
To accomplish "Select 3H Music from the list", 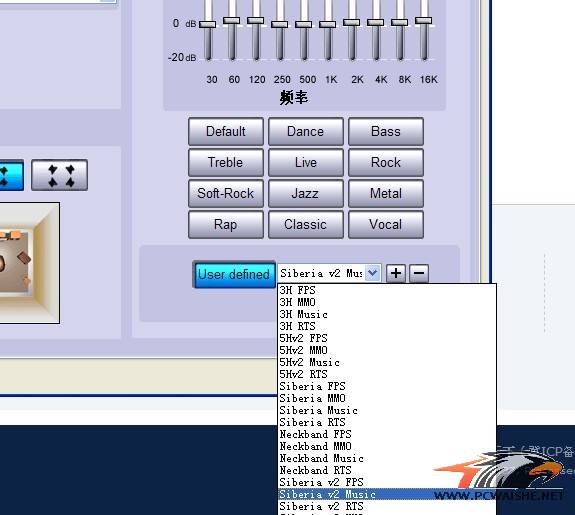I will (x=387, y=314).
